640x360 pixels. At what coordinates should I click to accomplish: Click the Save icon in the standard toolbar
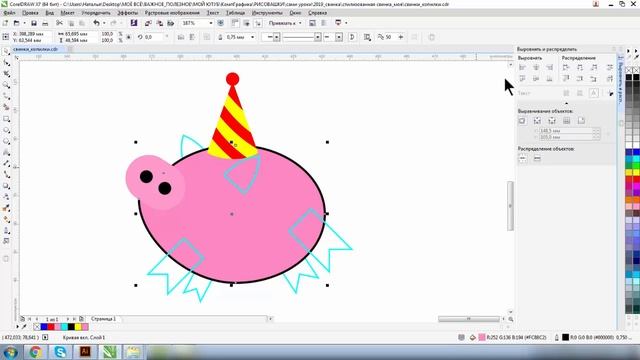34,23
